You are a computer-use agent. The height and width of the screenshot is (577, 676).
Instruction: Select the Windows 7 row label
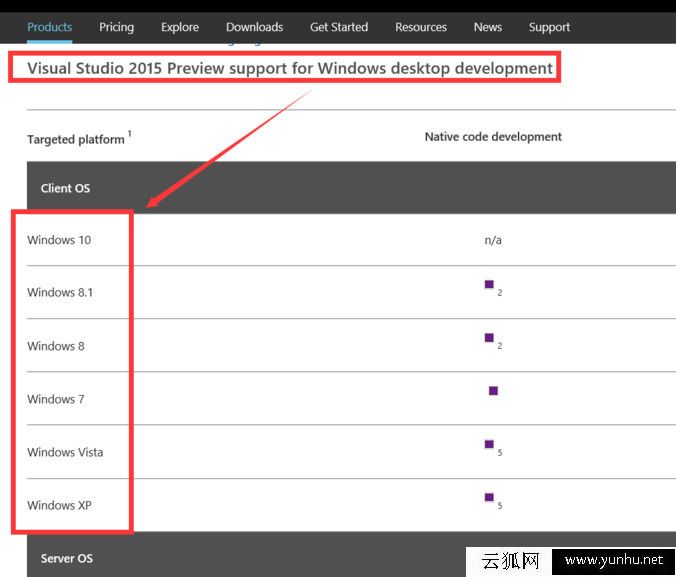tap(56, 399)
